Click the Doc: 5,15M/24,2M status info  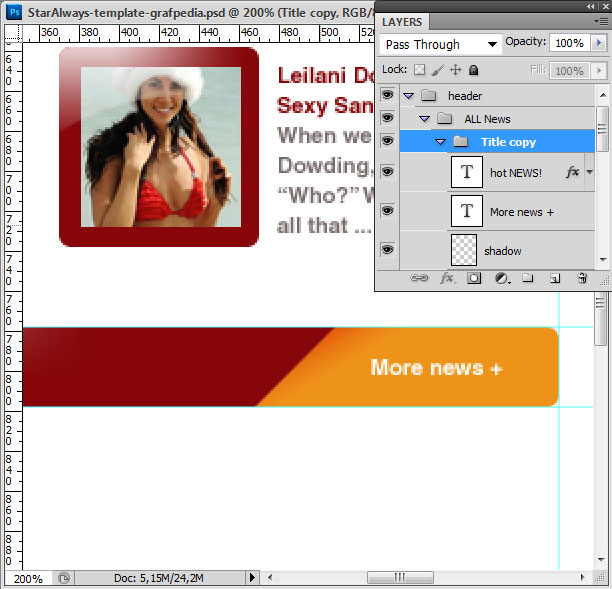click(x=159, y=578)
